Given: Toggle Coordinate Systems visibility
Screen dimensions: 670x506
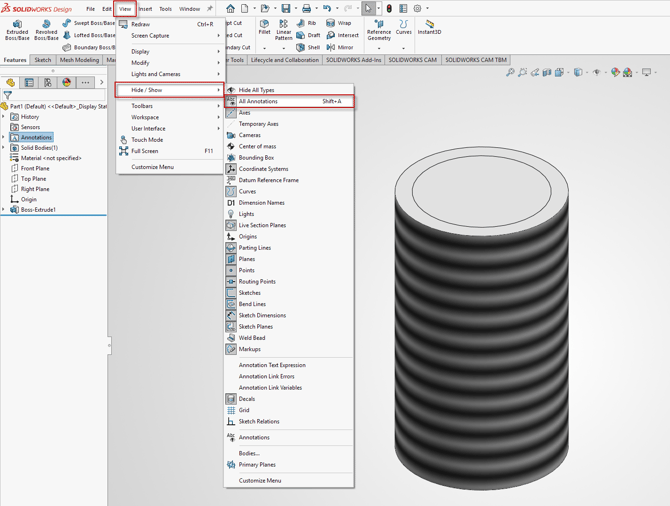Looking at the screenshot, I should (289, 169).
